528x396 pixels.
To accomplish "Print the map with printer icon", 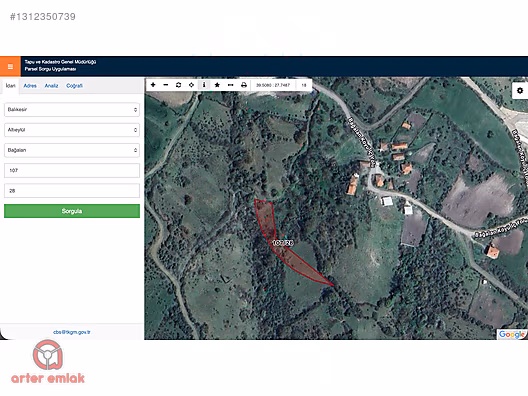I will pyautogui.click(x=244, y=85).
